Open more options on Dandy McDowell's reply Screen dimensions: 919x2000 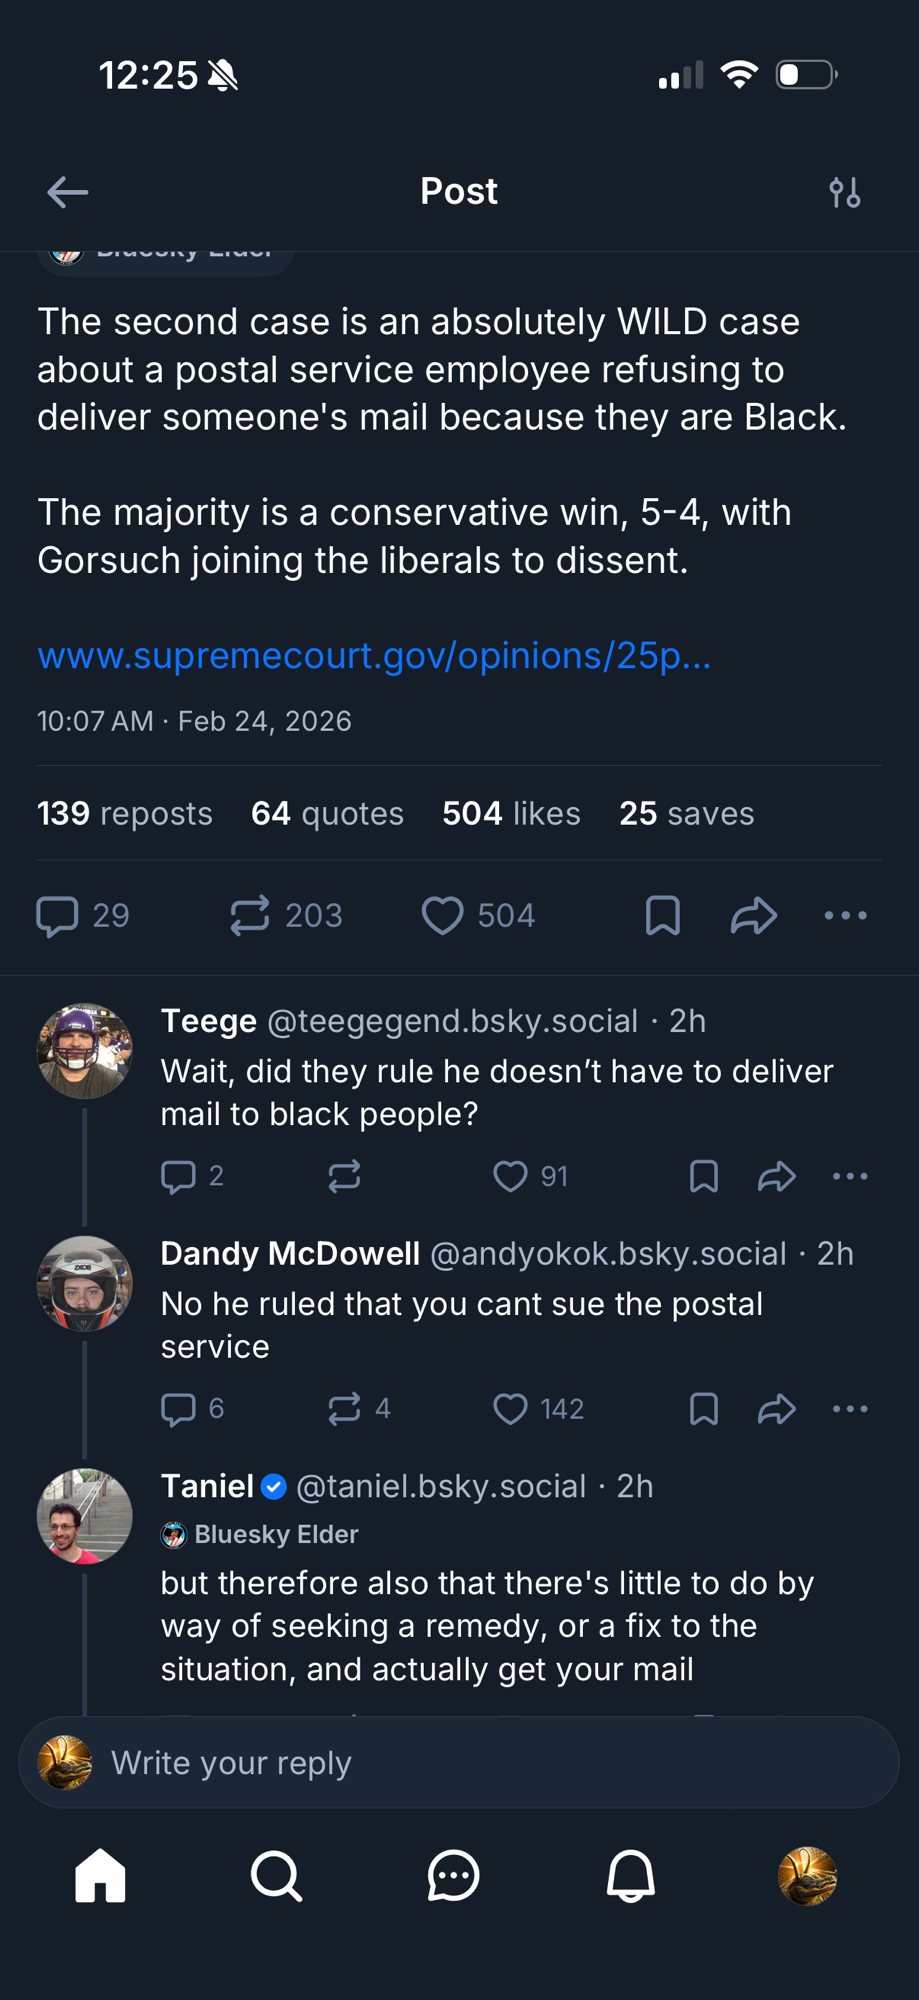850,1409
